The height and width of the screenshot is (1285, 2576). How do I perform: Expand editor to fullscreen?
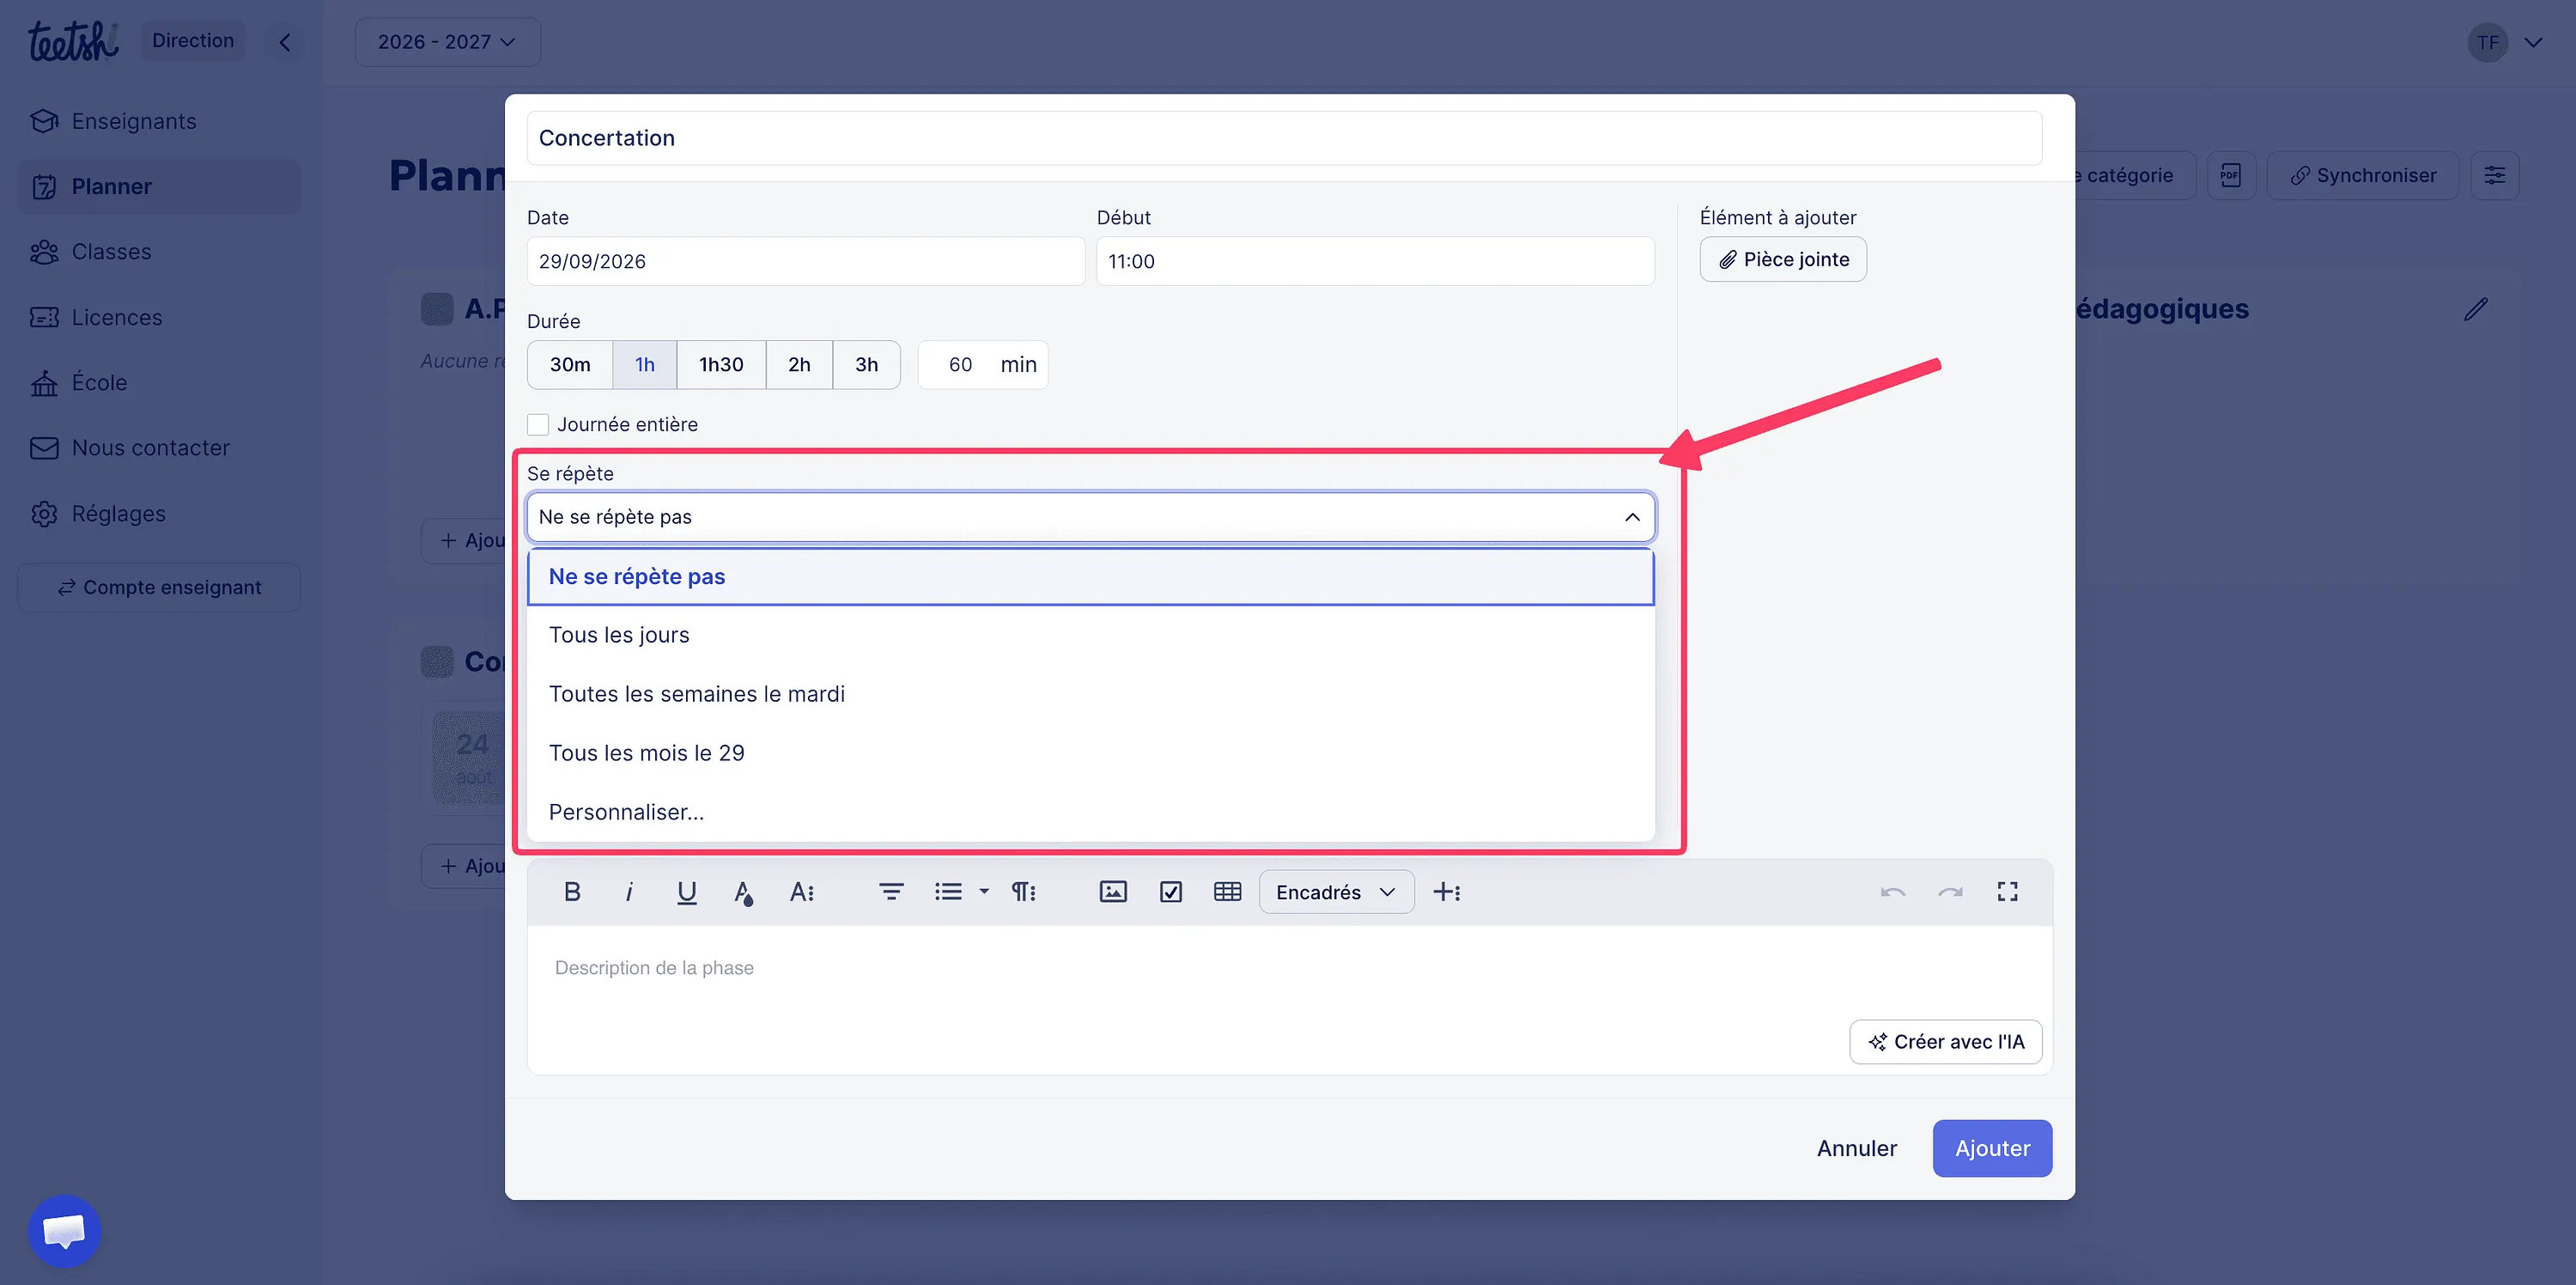point(2007,892)
